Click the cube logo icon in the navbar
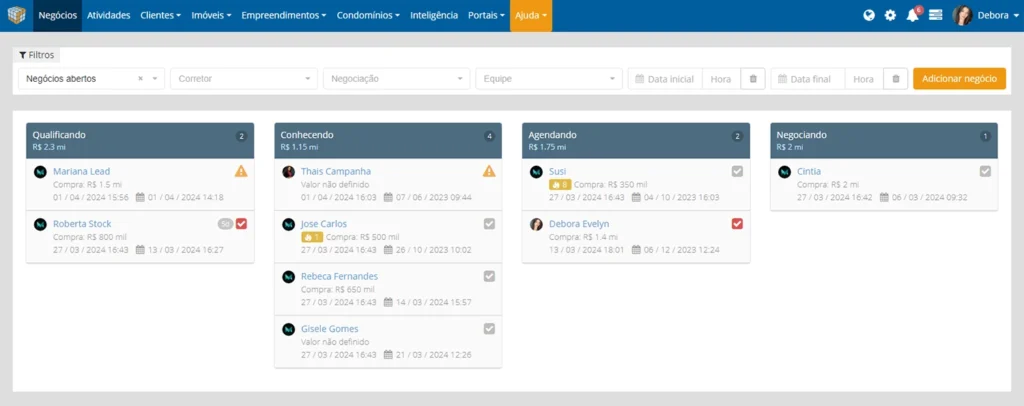Image resolution: width=1024 pixels, height=406 pixels. (16, 15)
